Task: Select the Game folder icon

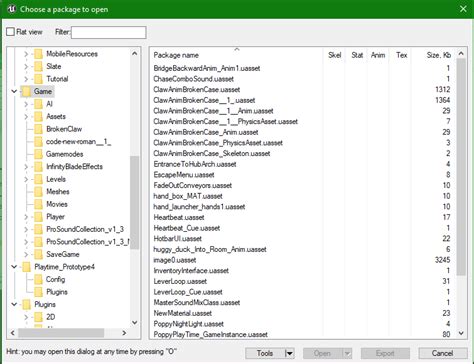Action: [x=27, y=91]
